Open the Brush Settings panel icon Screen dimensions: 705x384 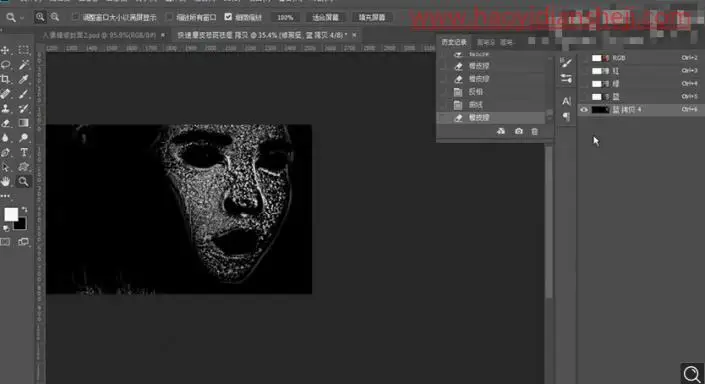click(566, 63)
